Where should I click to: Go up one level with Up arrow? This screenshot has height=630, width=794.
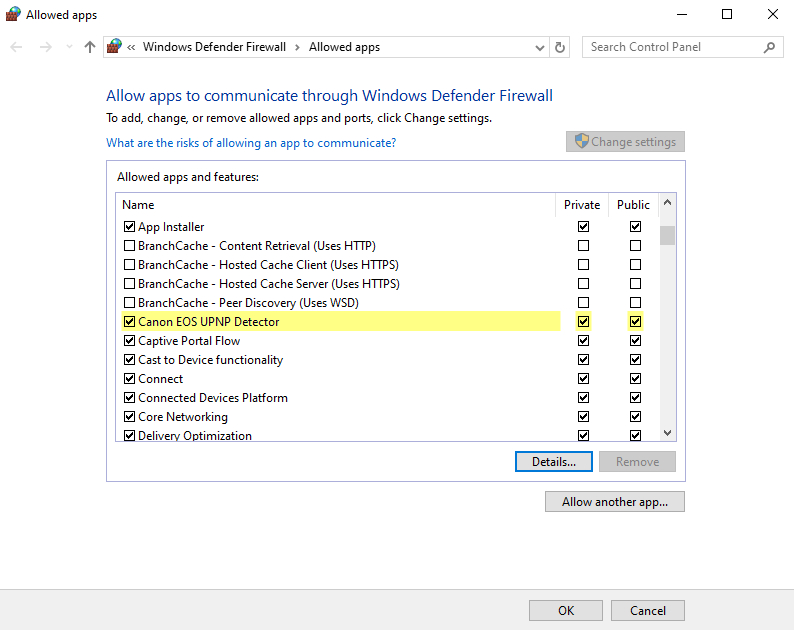[90, 47]
